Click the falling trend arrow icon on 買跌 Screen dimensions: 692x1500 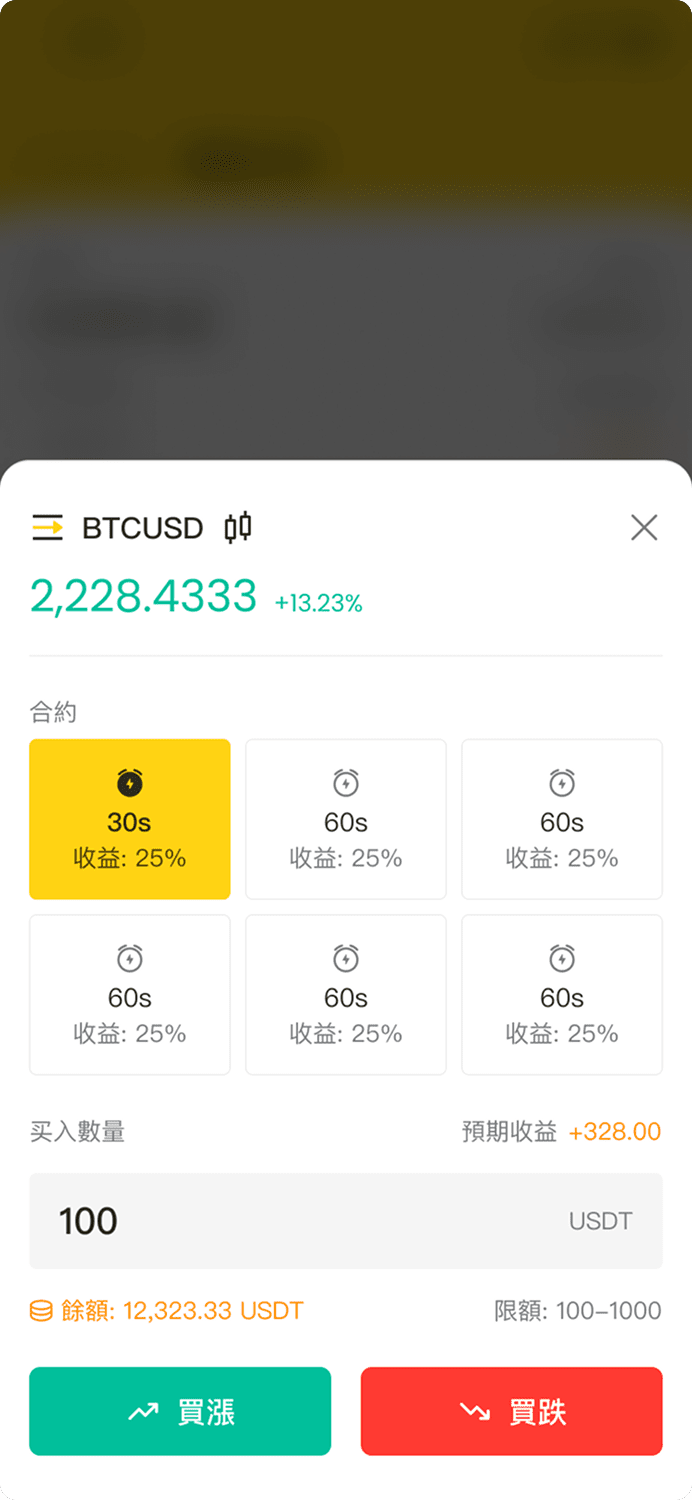474,1411
